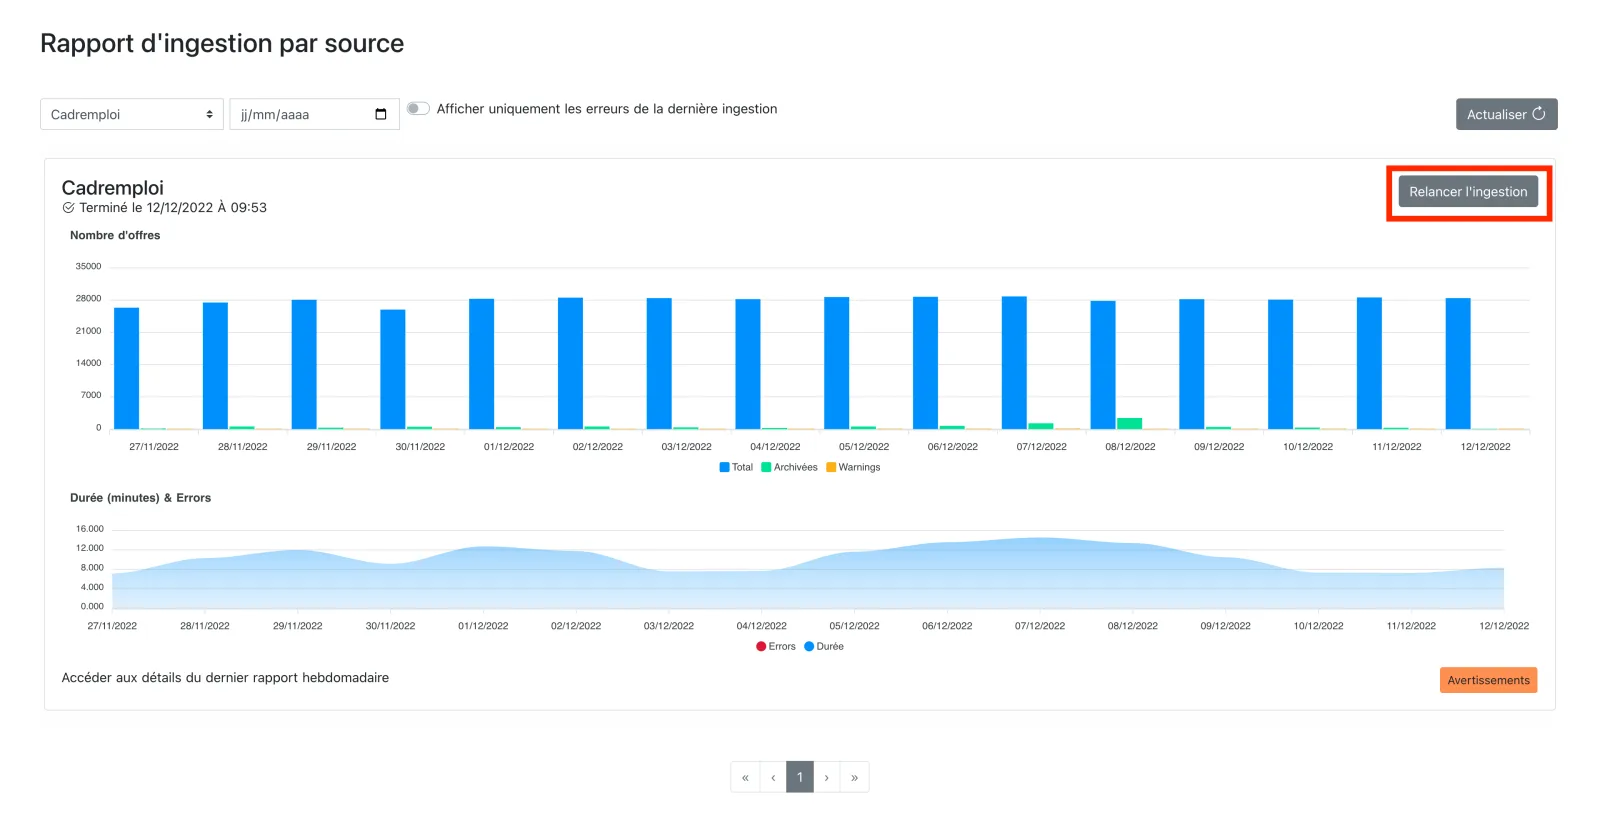Go to previous page with ‹ button
This screenshot has height=833, width=1600.
(x=773, y=777)
